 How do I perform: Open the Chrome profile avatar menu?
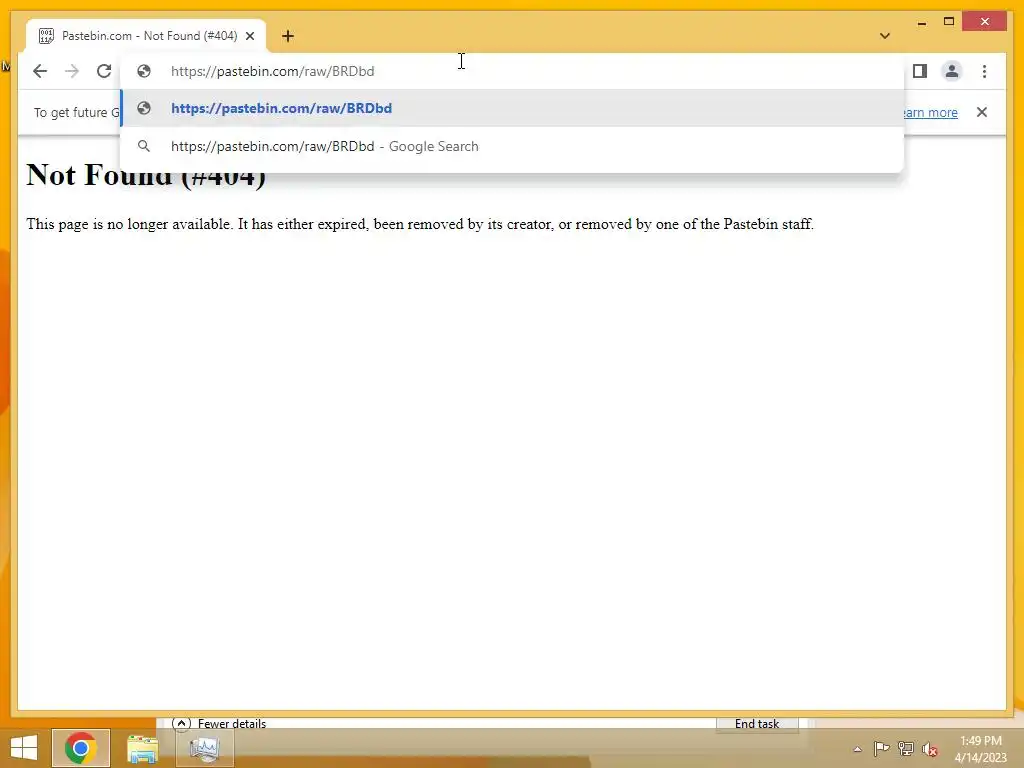(x=952, y=71)
